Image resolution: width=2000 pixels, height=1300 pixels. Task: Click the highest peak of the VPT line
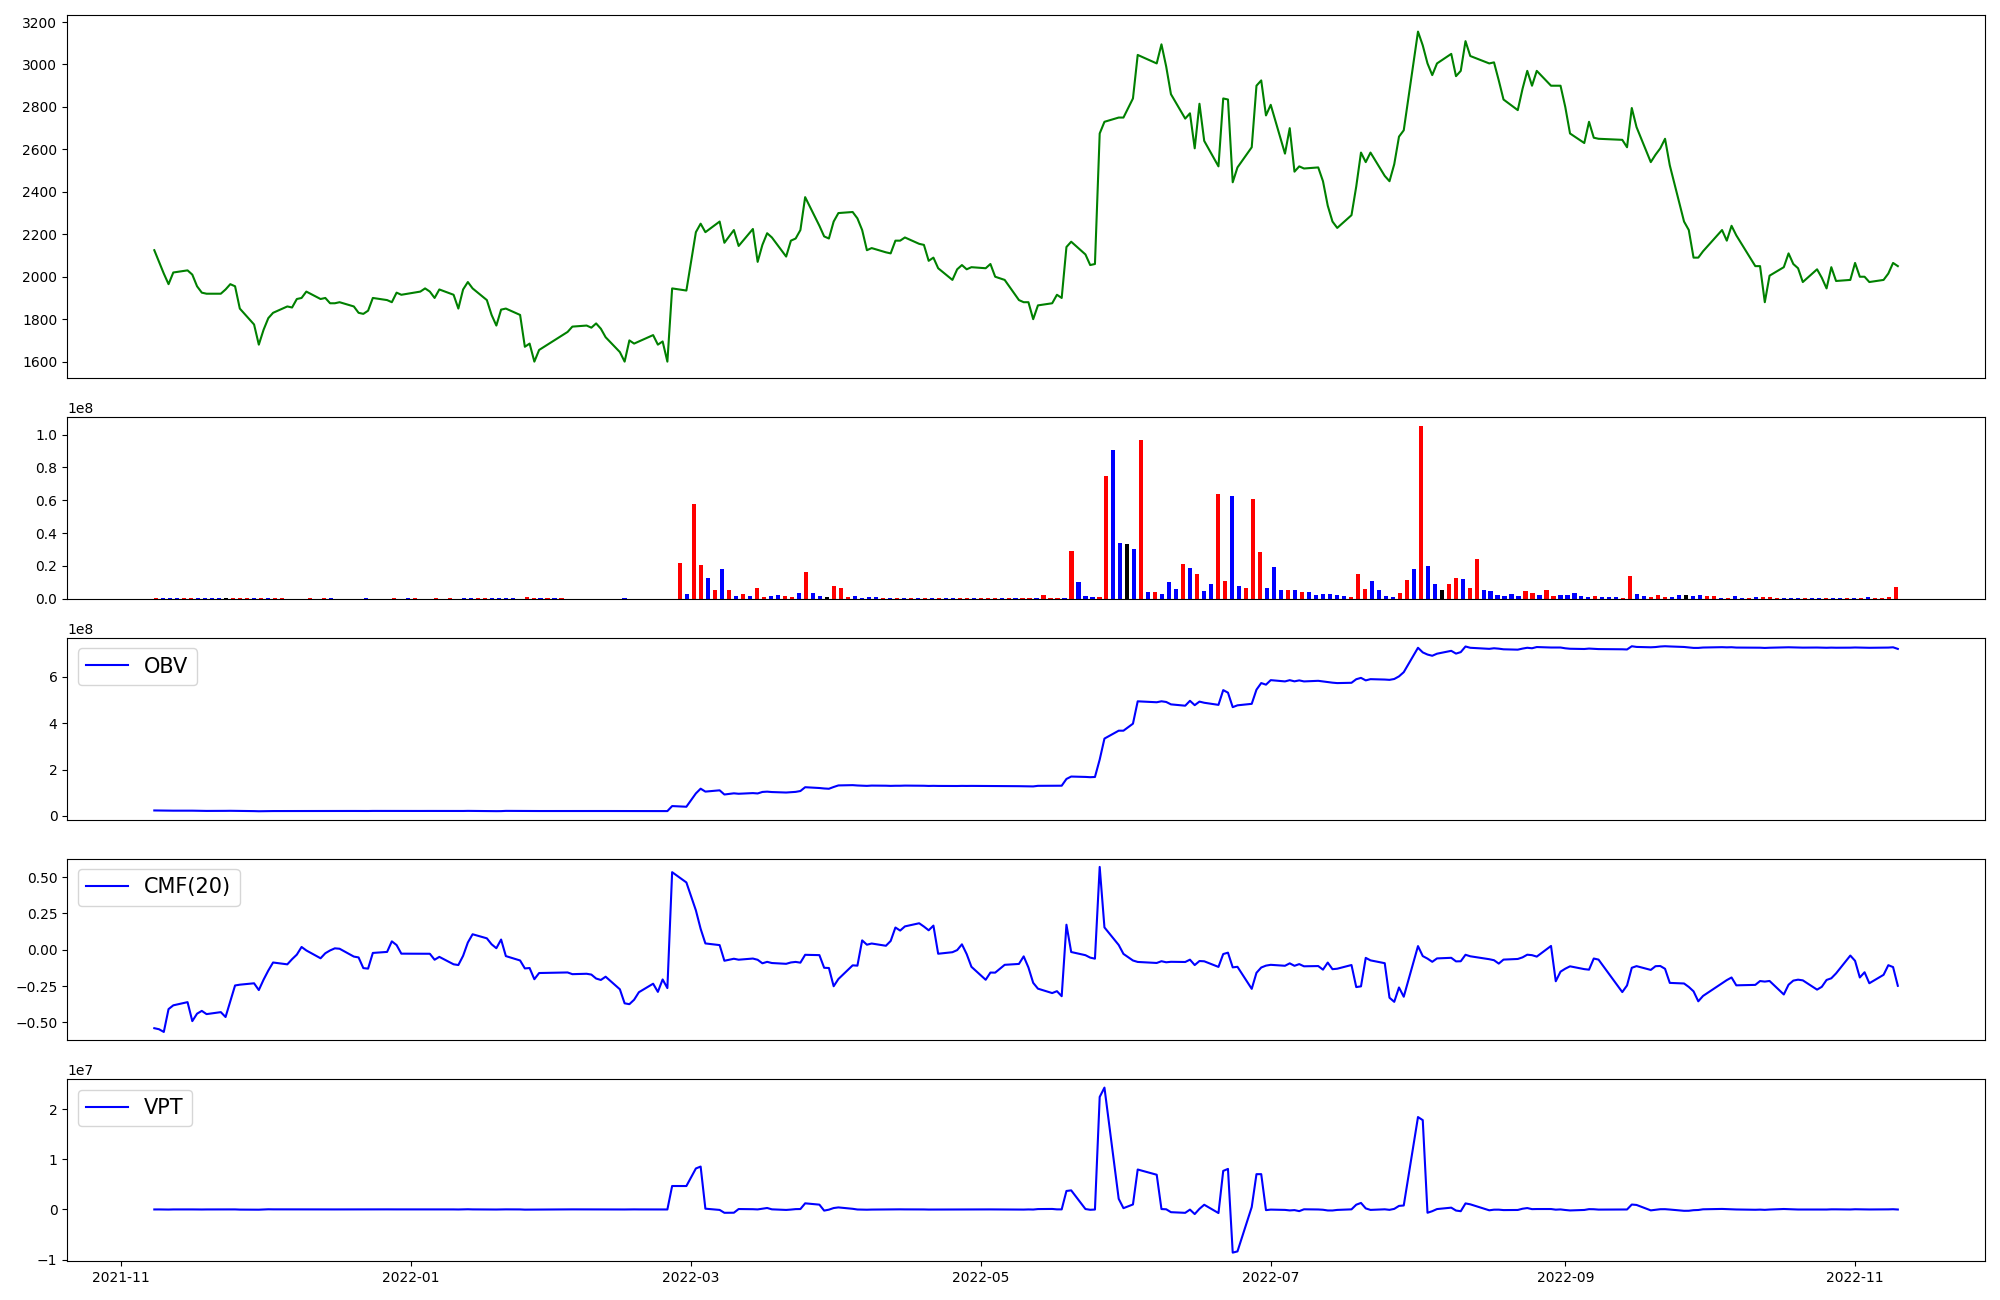click(1104, 1088)
